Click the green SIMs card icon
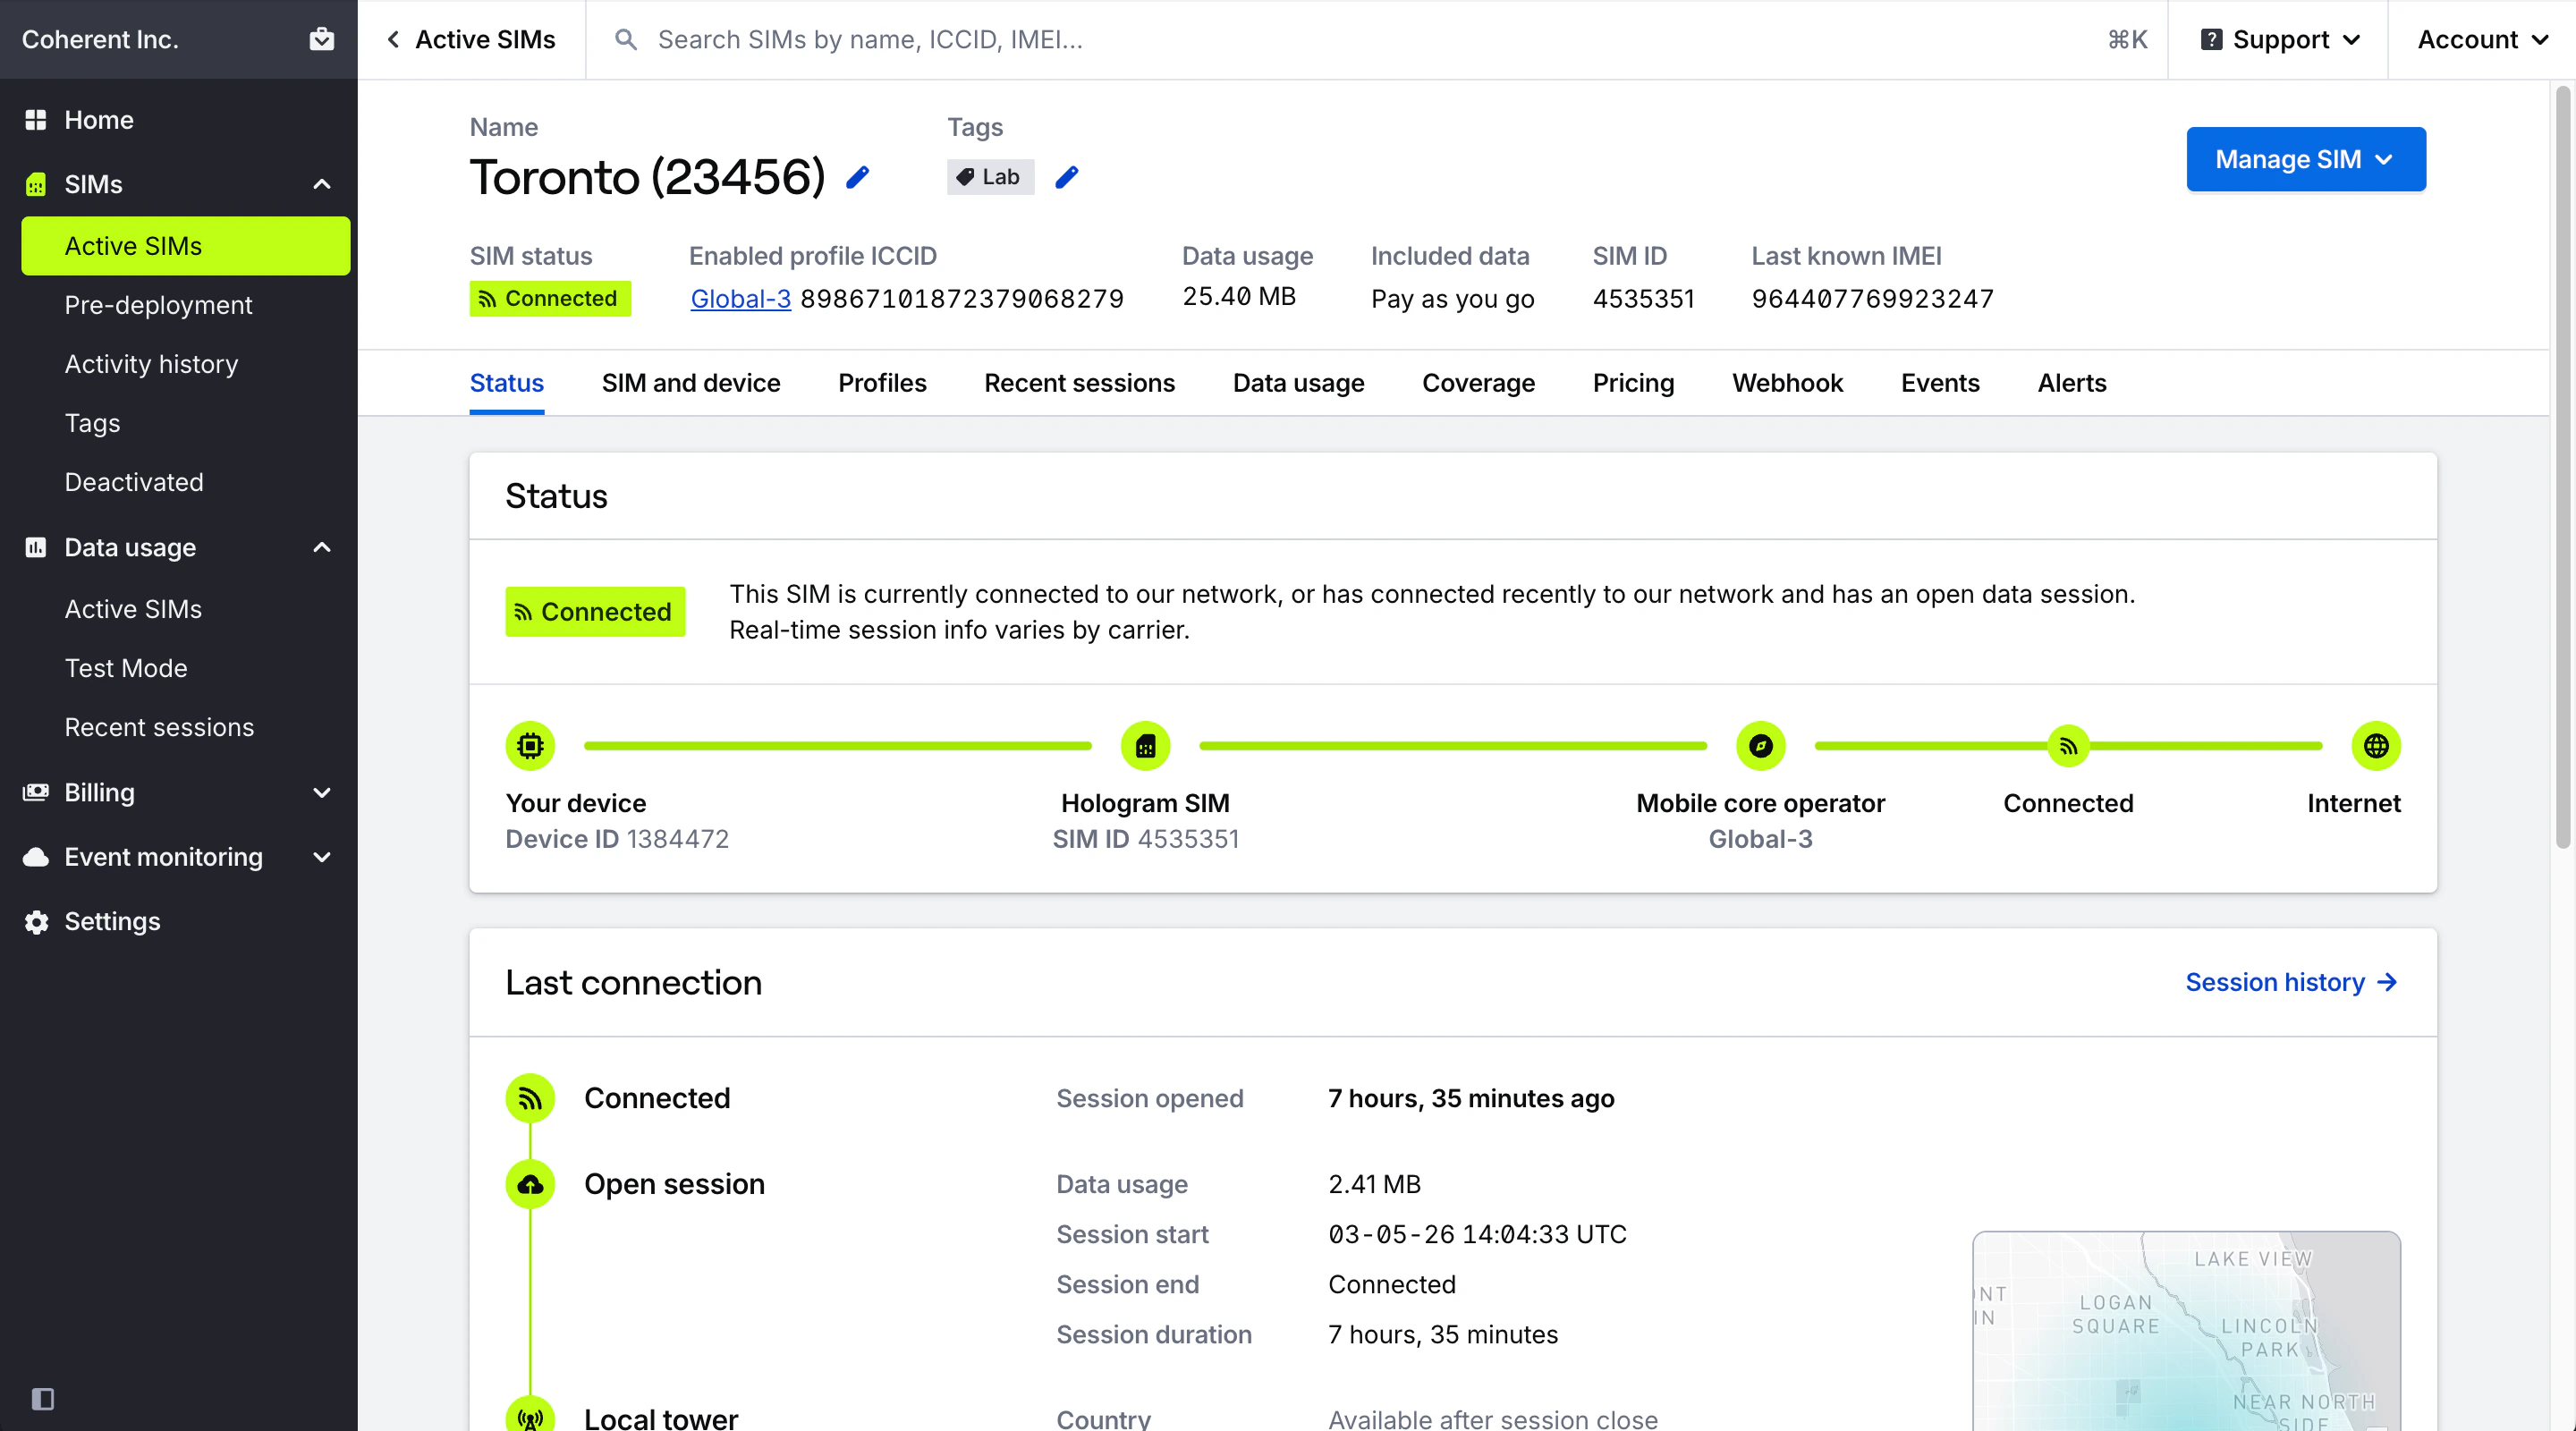2576x1431 pixels. click(36, 184)
